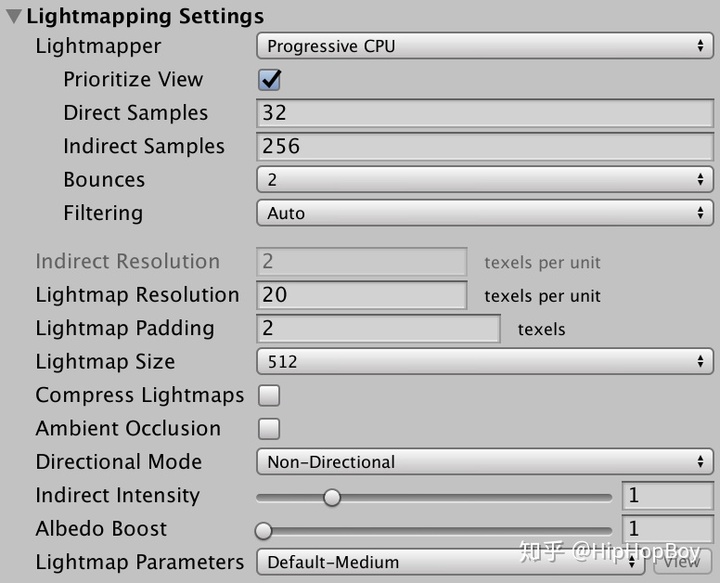This screenshot has width=720, height=583.
Task: Enable the Ambient Occlusion checkbox
Action: click(269, 429)
